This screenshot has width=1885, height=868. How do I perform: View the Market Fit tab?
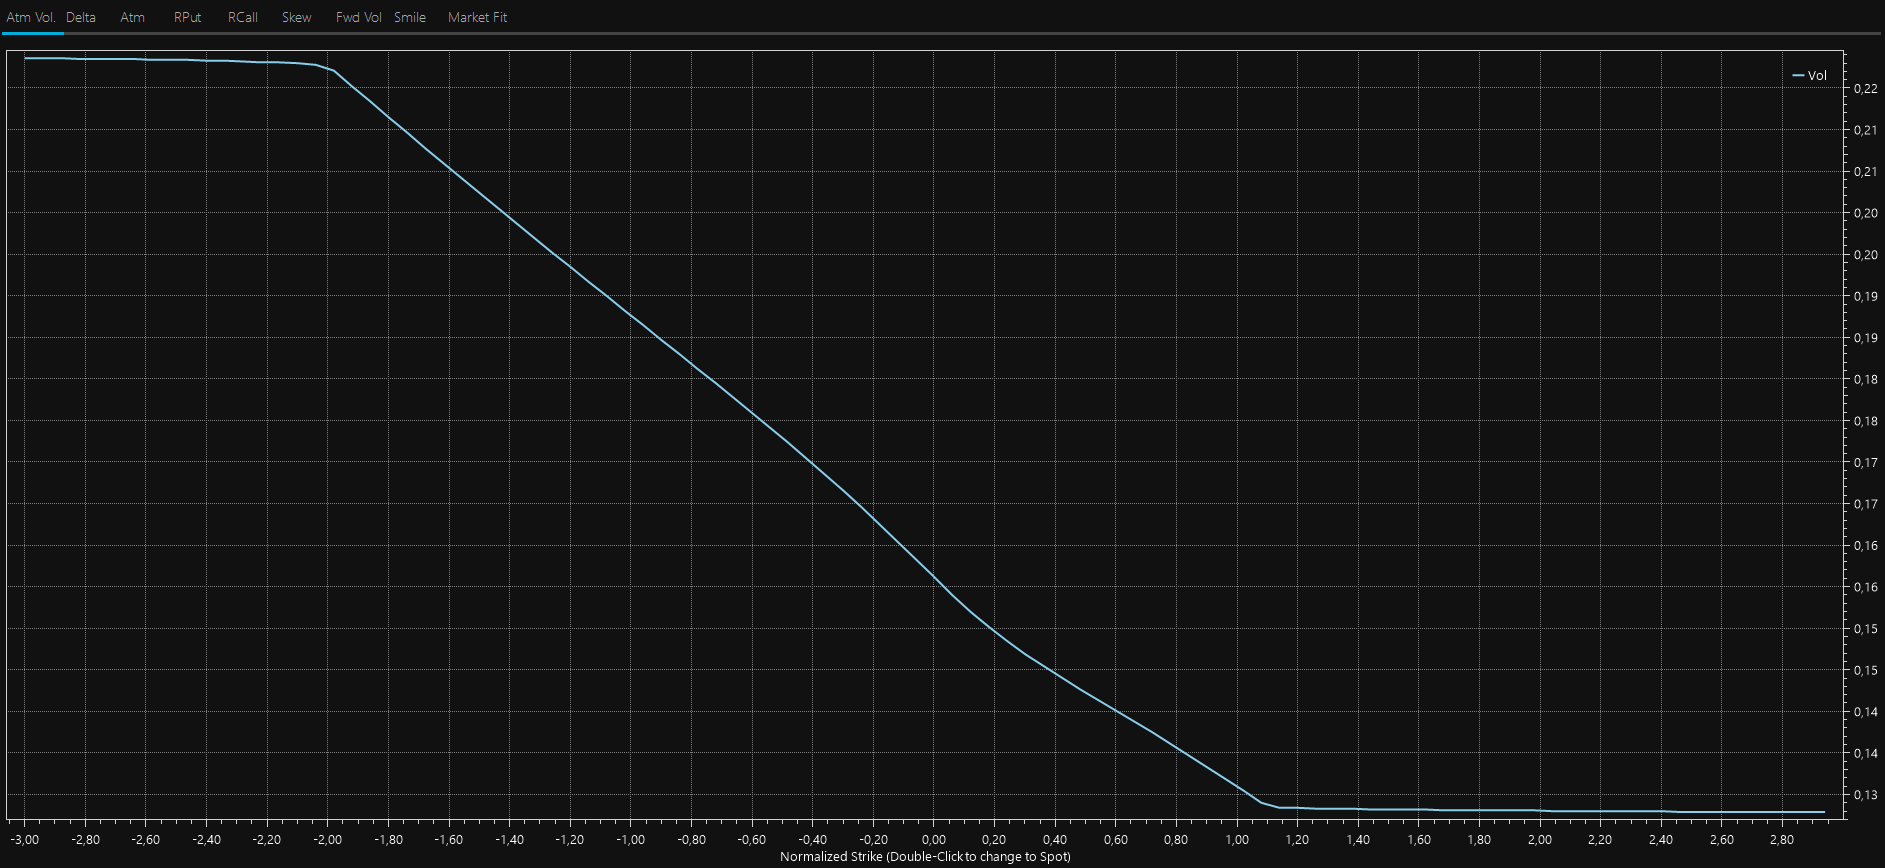click(477, 17)
